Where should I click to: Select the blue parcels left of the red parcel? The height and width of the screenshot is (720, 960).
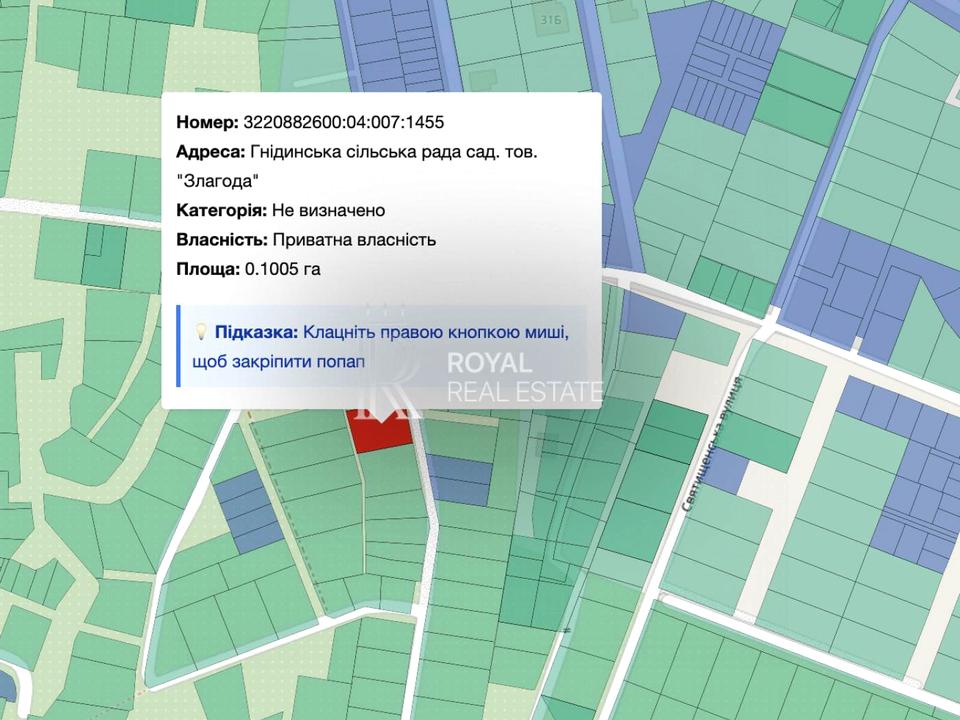247,510
